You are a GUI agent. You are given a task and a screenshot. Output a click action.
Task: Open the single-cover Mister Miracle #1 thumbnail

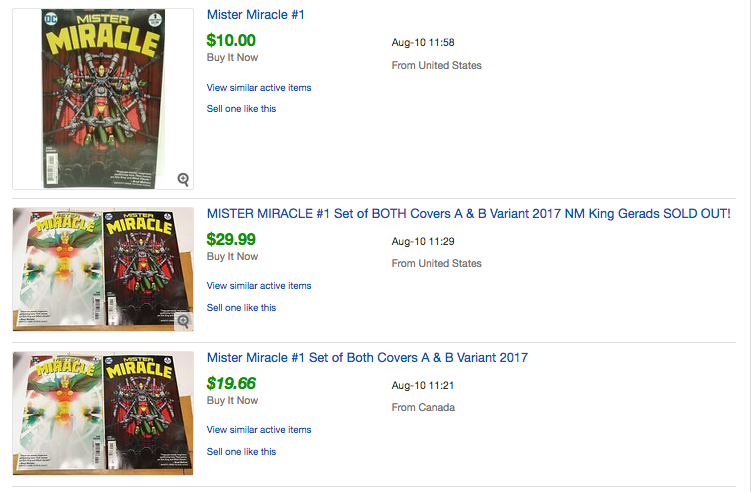[x=103, y=99]
